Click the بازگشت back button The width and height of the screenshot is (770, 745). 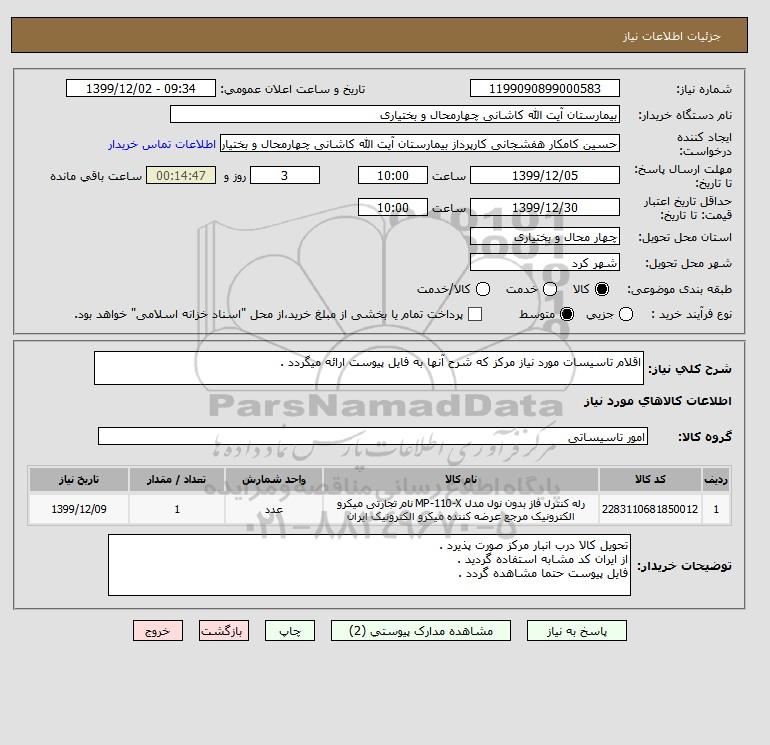tap(224, 631)
